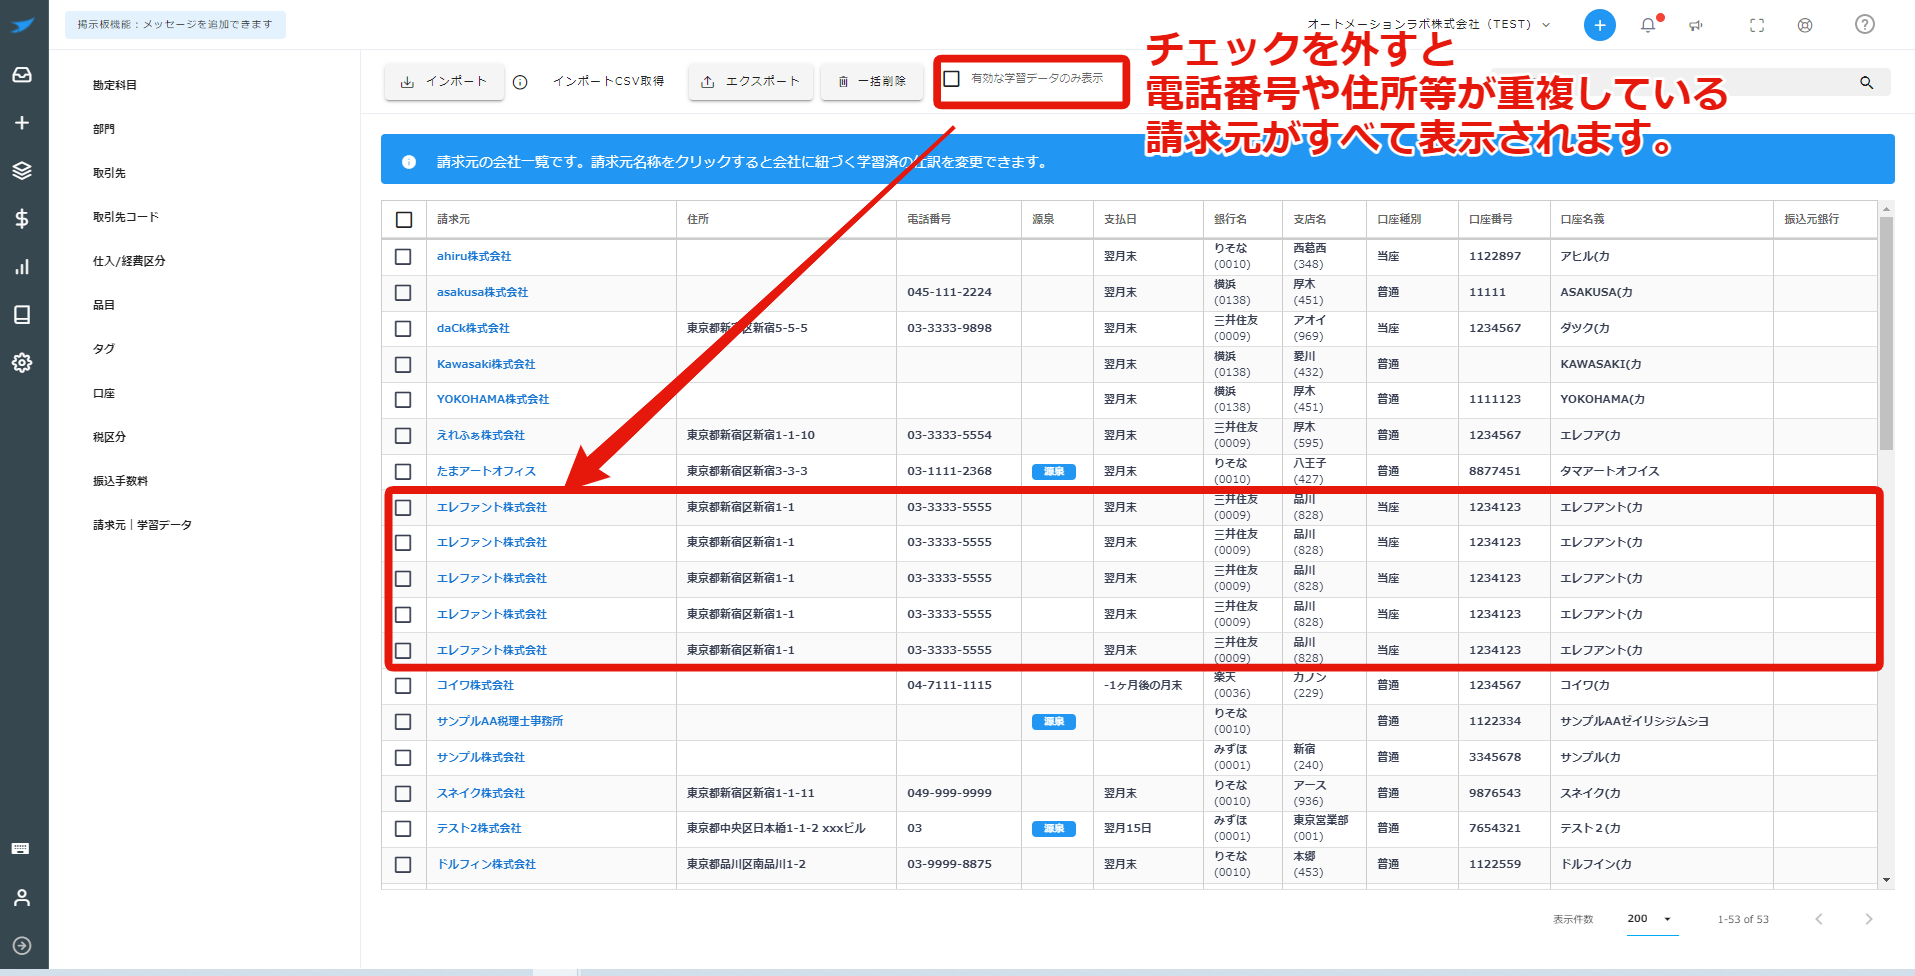Go to previous page arrow
Image resolution: width=1915 pixels, height=976 pixels.
click(x=1819, y=919)
